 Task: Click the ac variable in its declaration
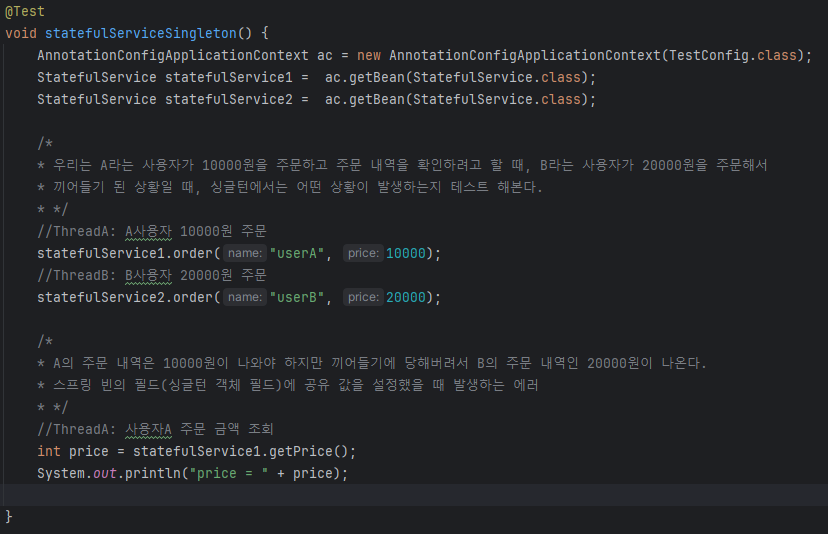click(x=325, y=55)
